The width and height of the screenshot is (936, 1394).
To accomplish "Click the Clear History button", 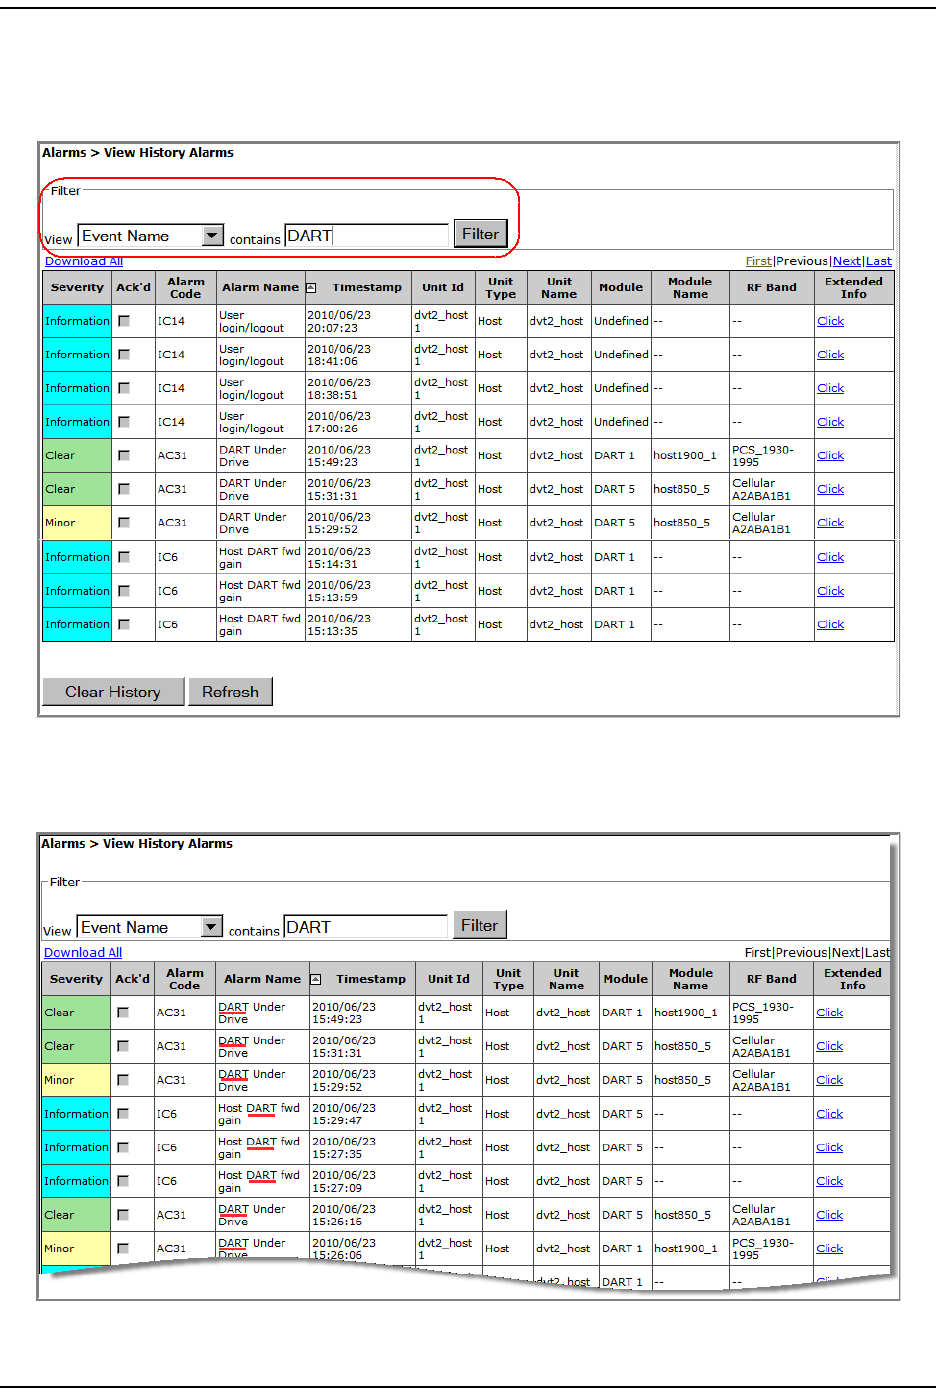I will pyautogui.click(x=113, y=692).
